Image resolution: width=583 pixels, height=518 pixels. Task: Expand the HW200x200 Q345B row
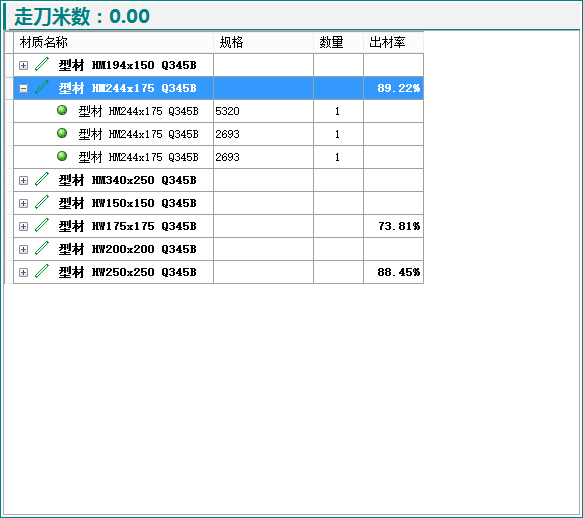point(23,250)
